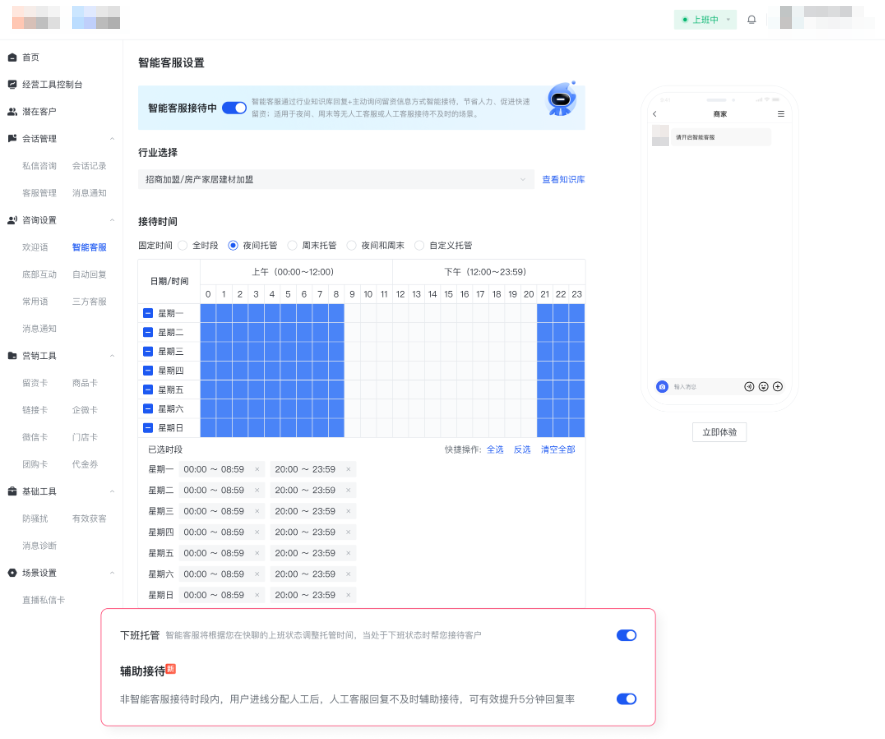Disable the 辅助接待 toggle
The image size is (885, 739).
click(x=626, y=699)
